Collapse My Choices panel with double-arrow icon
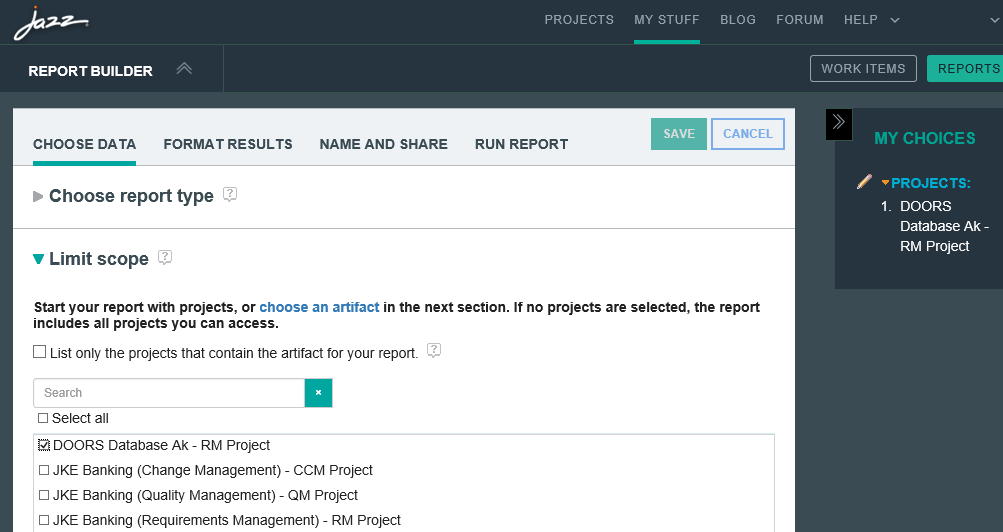 coord(839,124)
